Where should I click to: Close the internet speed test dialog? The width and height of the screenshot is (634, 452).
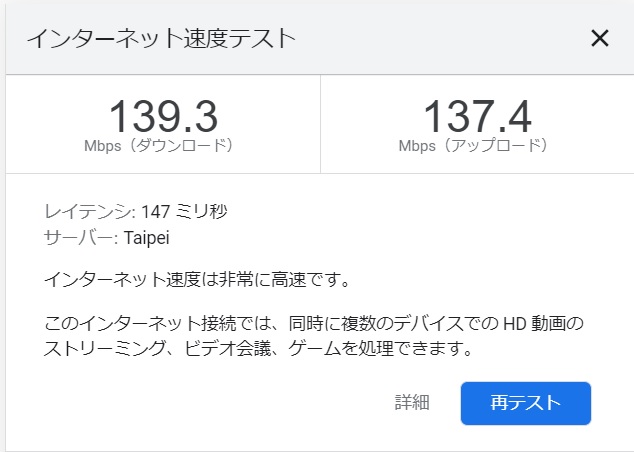[600, 39]
